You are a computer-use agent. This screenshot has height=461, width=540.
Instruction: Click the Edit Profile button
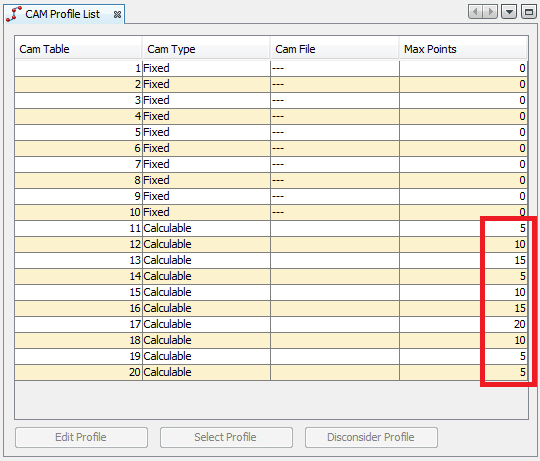(x=81, y=437)
